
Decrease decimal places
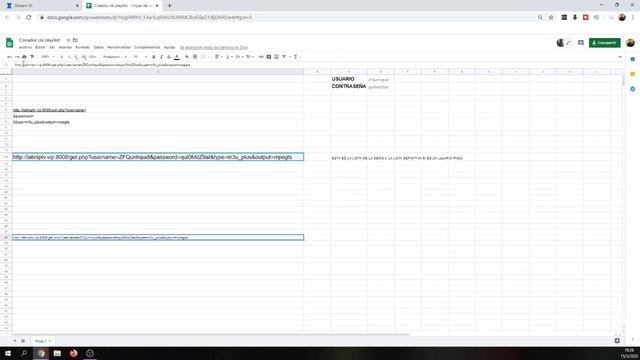click(x=76, y=57)
